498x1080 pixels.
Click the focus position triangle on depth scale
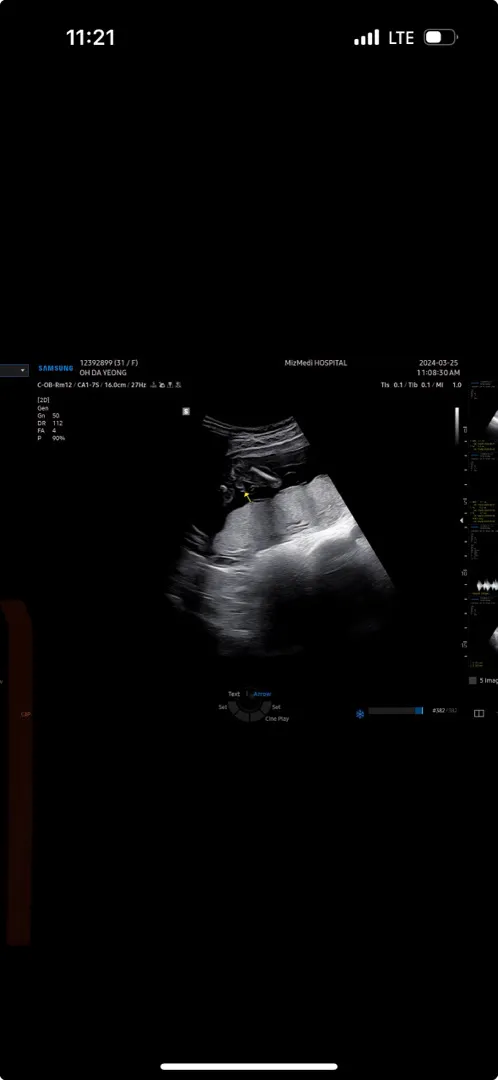(462, 521)
